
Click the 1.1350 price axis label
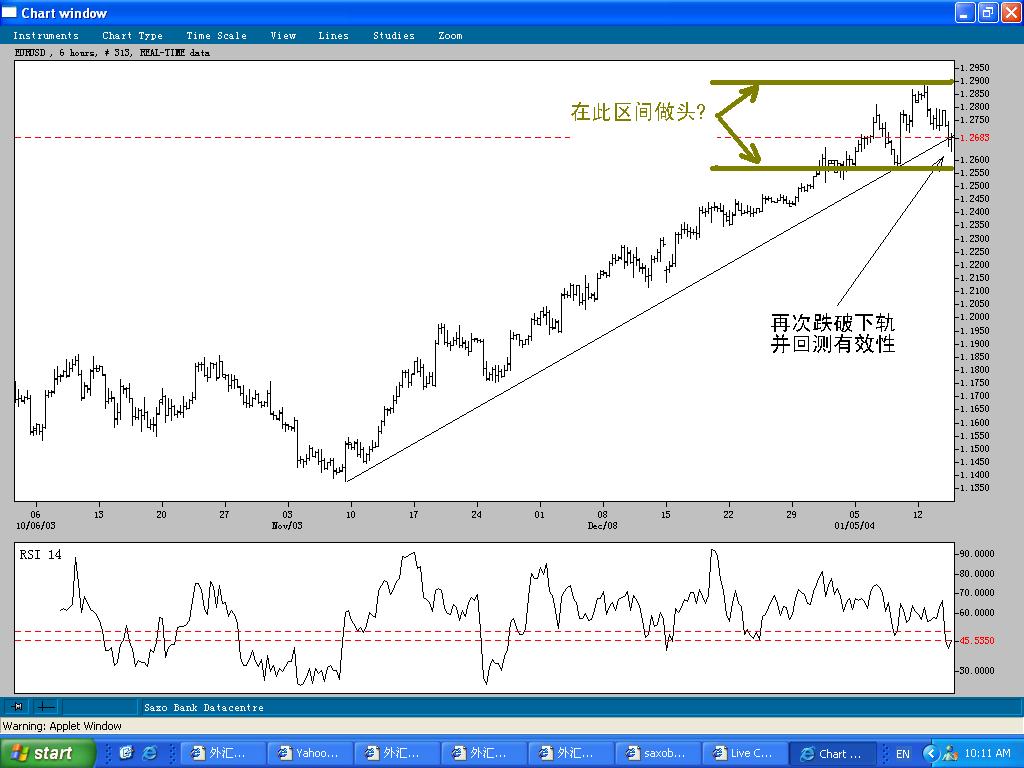[x=974, y=488]
